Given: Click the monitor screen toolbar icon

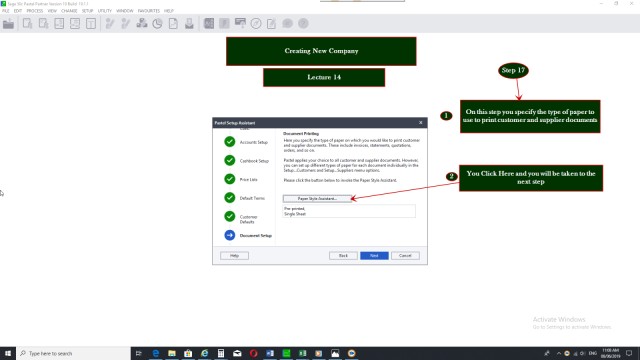Looking at the screenshot, I should click(240, 24).
